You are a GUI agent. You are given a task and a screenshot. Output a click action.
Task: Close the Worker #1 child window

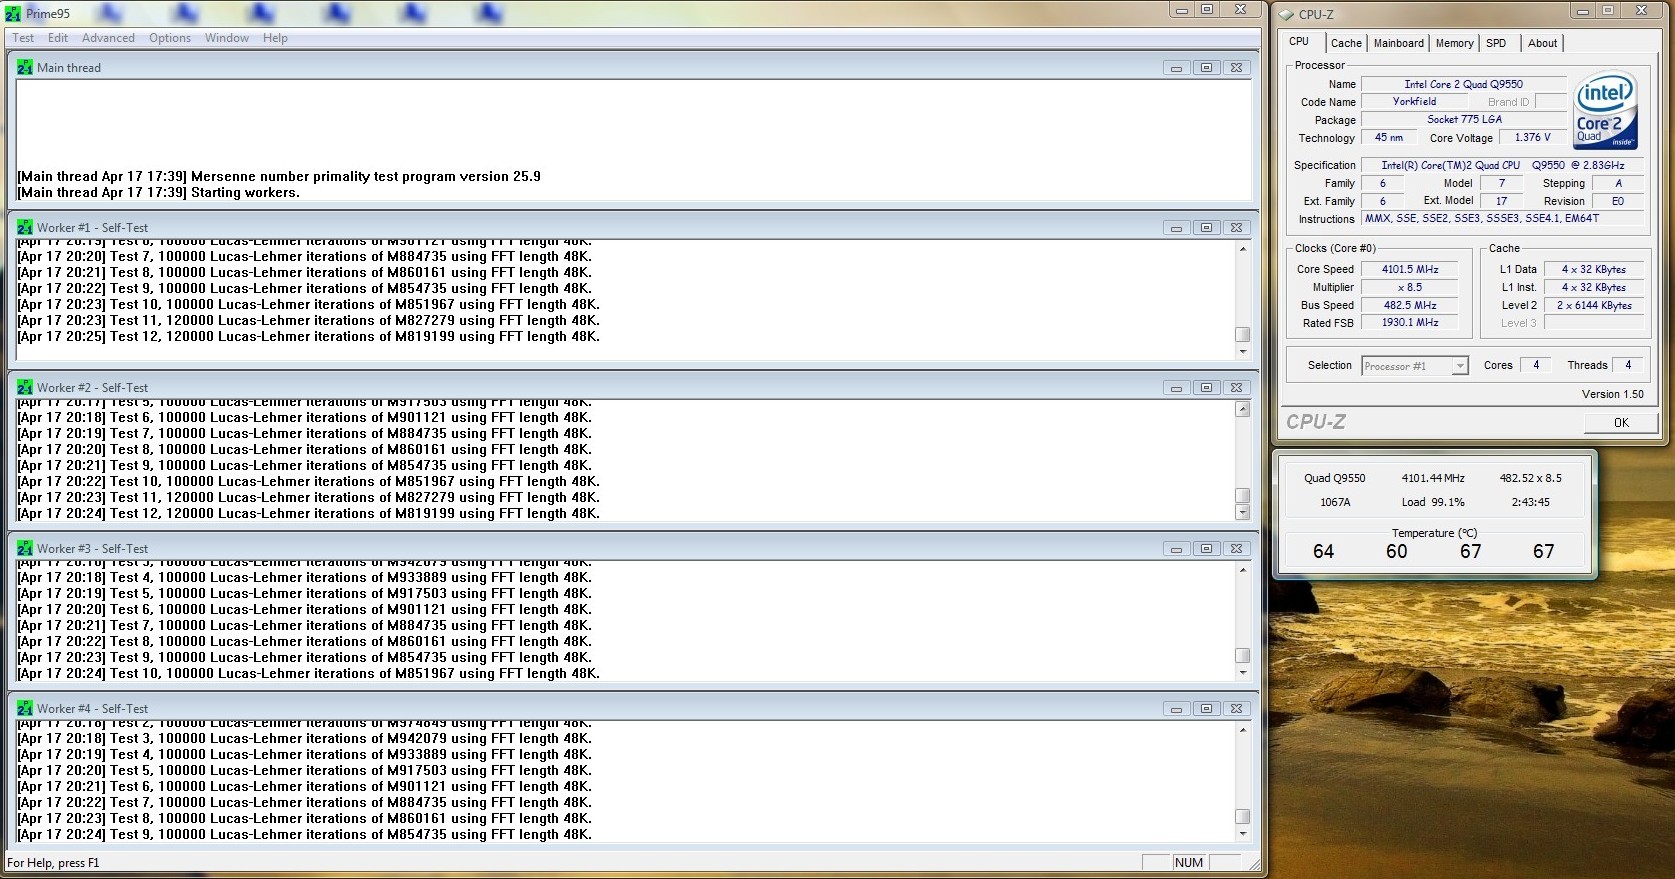pos(1236,228)
